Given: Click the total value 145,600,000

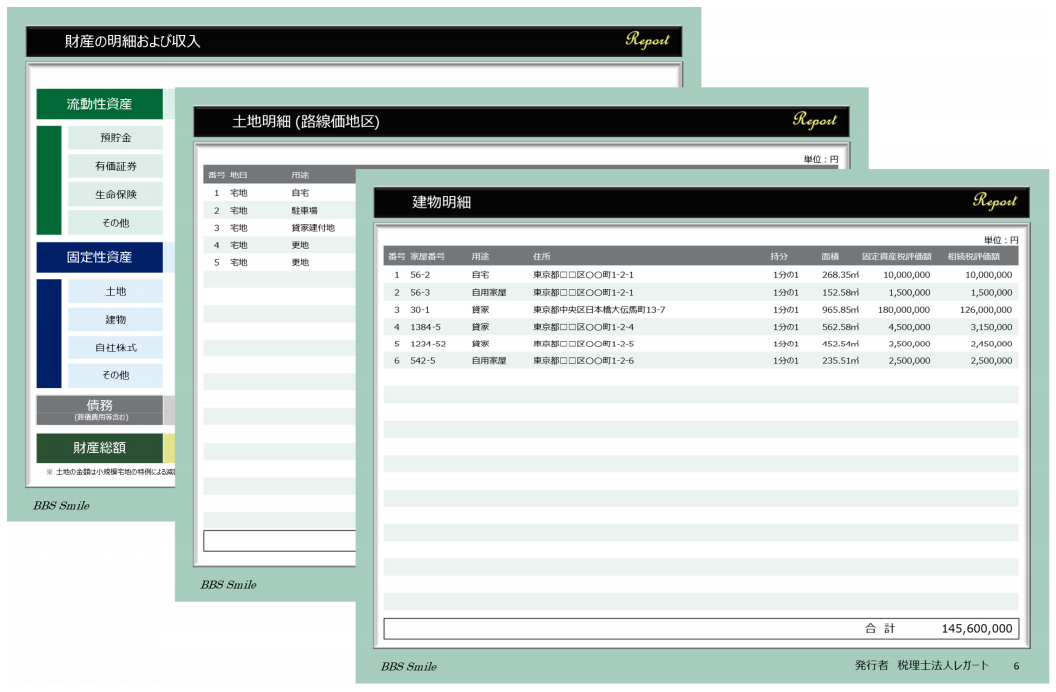Looking at the screenshot, I should pyautogui.click(x=977, y=629).
